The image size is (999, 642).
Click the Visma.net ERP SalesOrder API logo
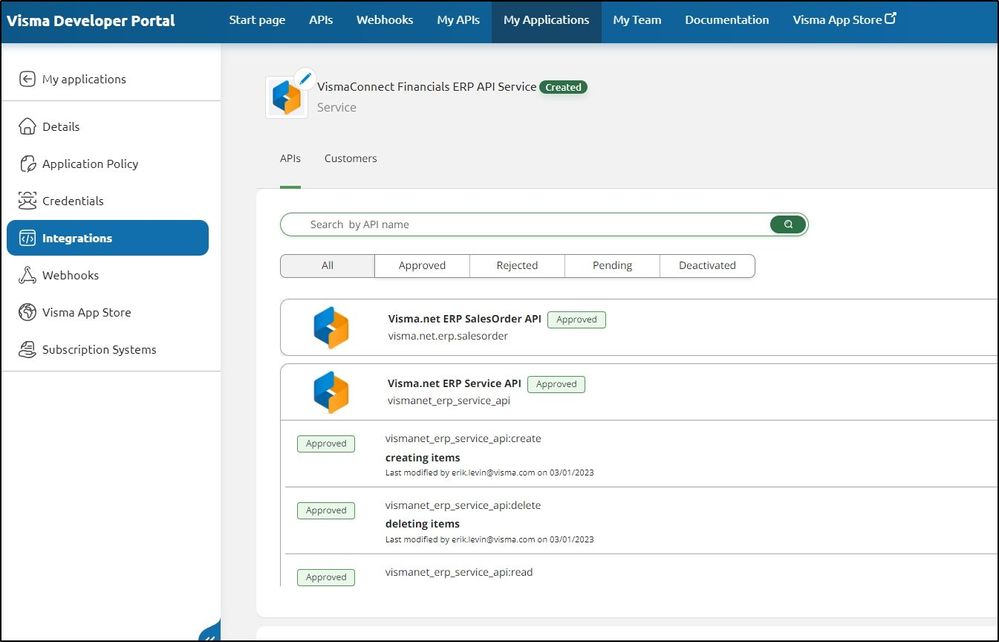[x=331, y=327]
